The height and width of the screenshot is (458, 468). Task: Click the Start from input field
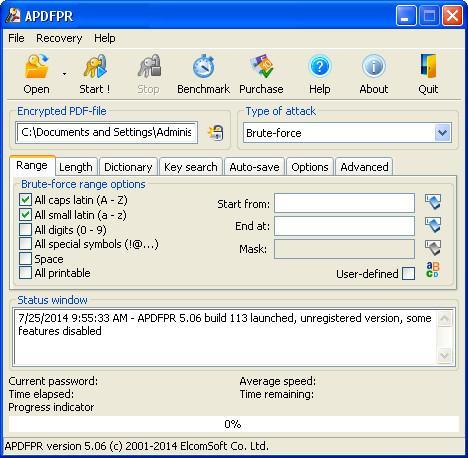click(x=344, y=203)
